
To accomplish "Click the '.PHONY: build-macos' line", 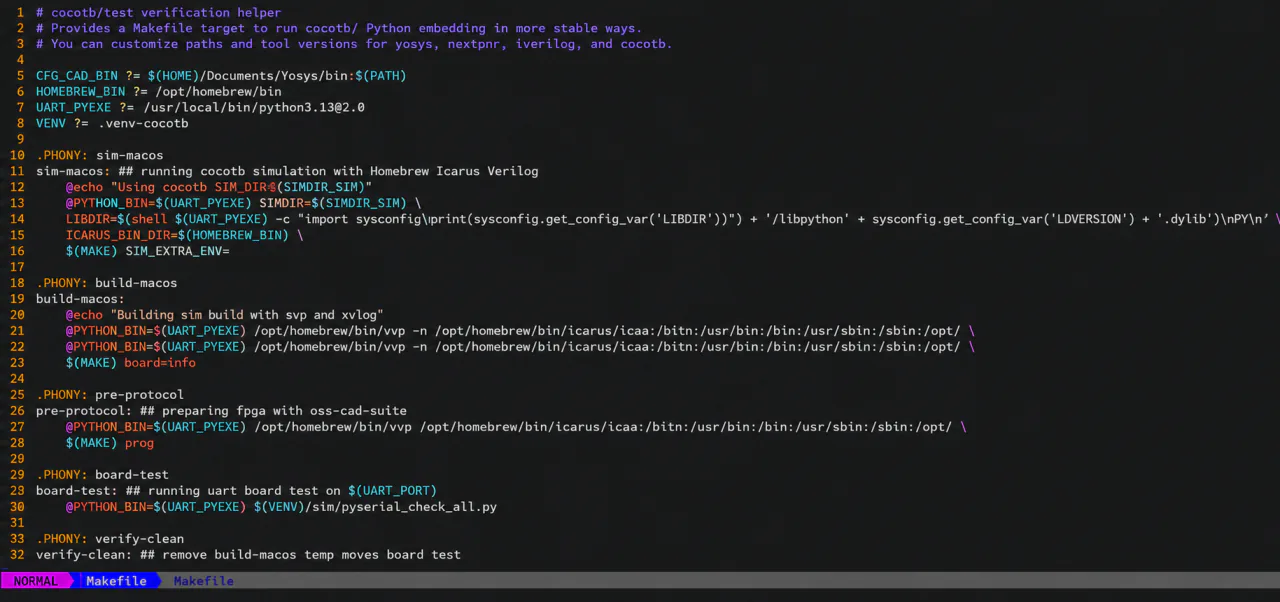I will click(107, 284).
